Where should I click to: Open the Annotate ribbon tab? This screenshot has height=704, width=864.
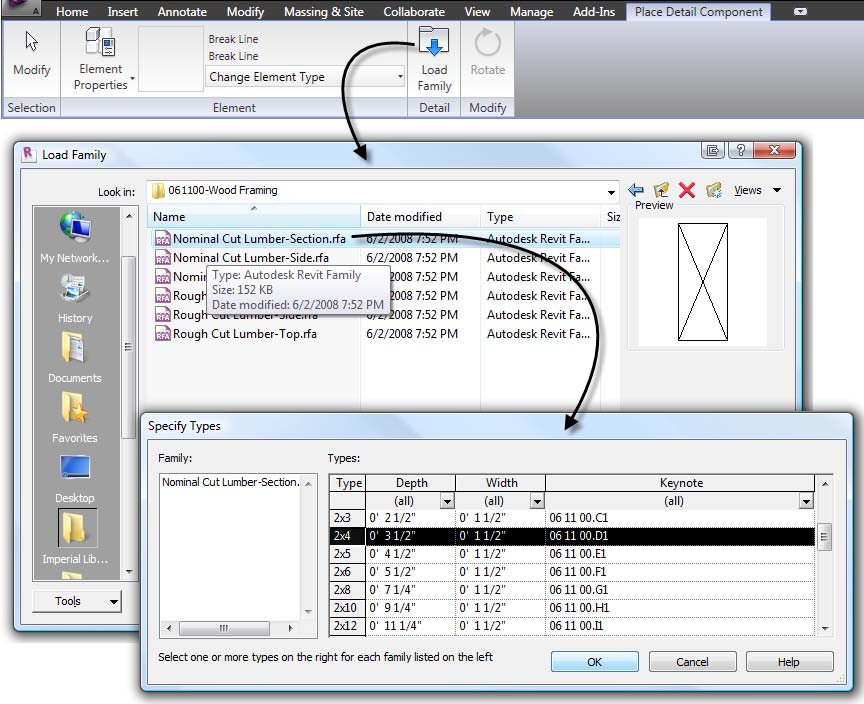tap(182, 12)
